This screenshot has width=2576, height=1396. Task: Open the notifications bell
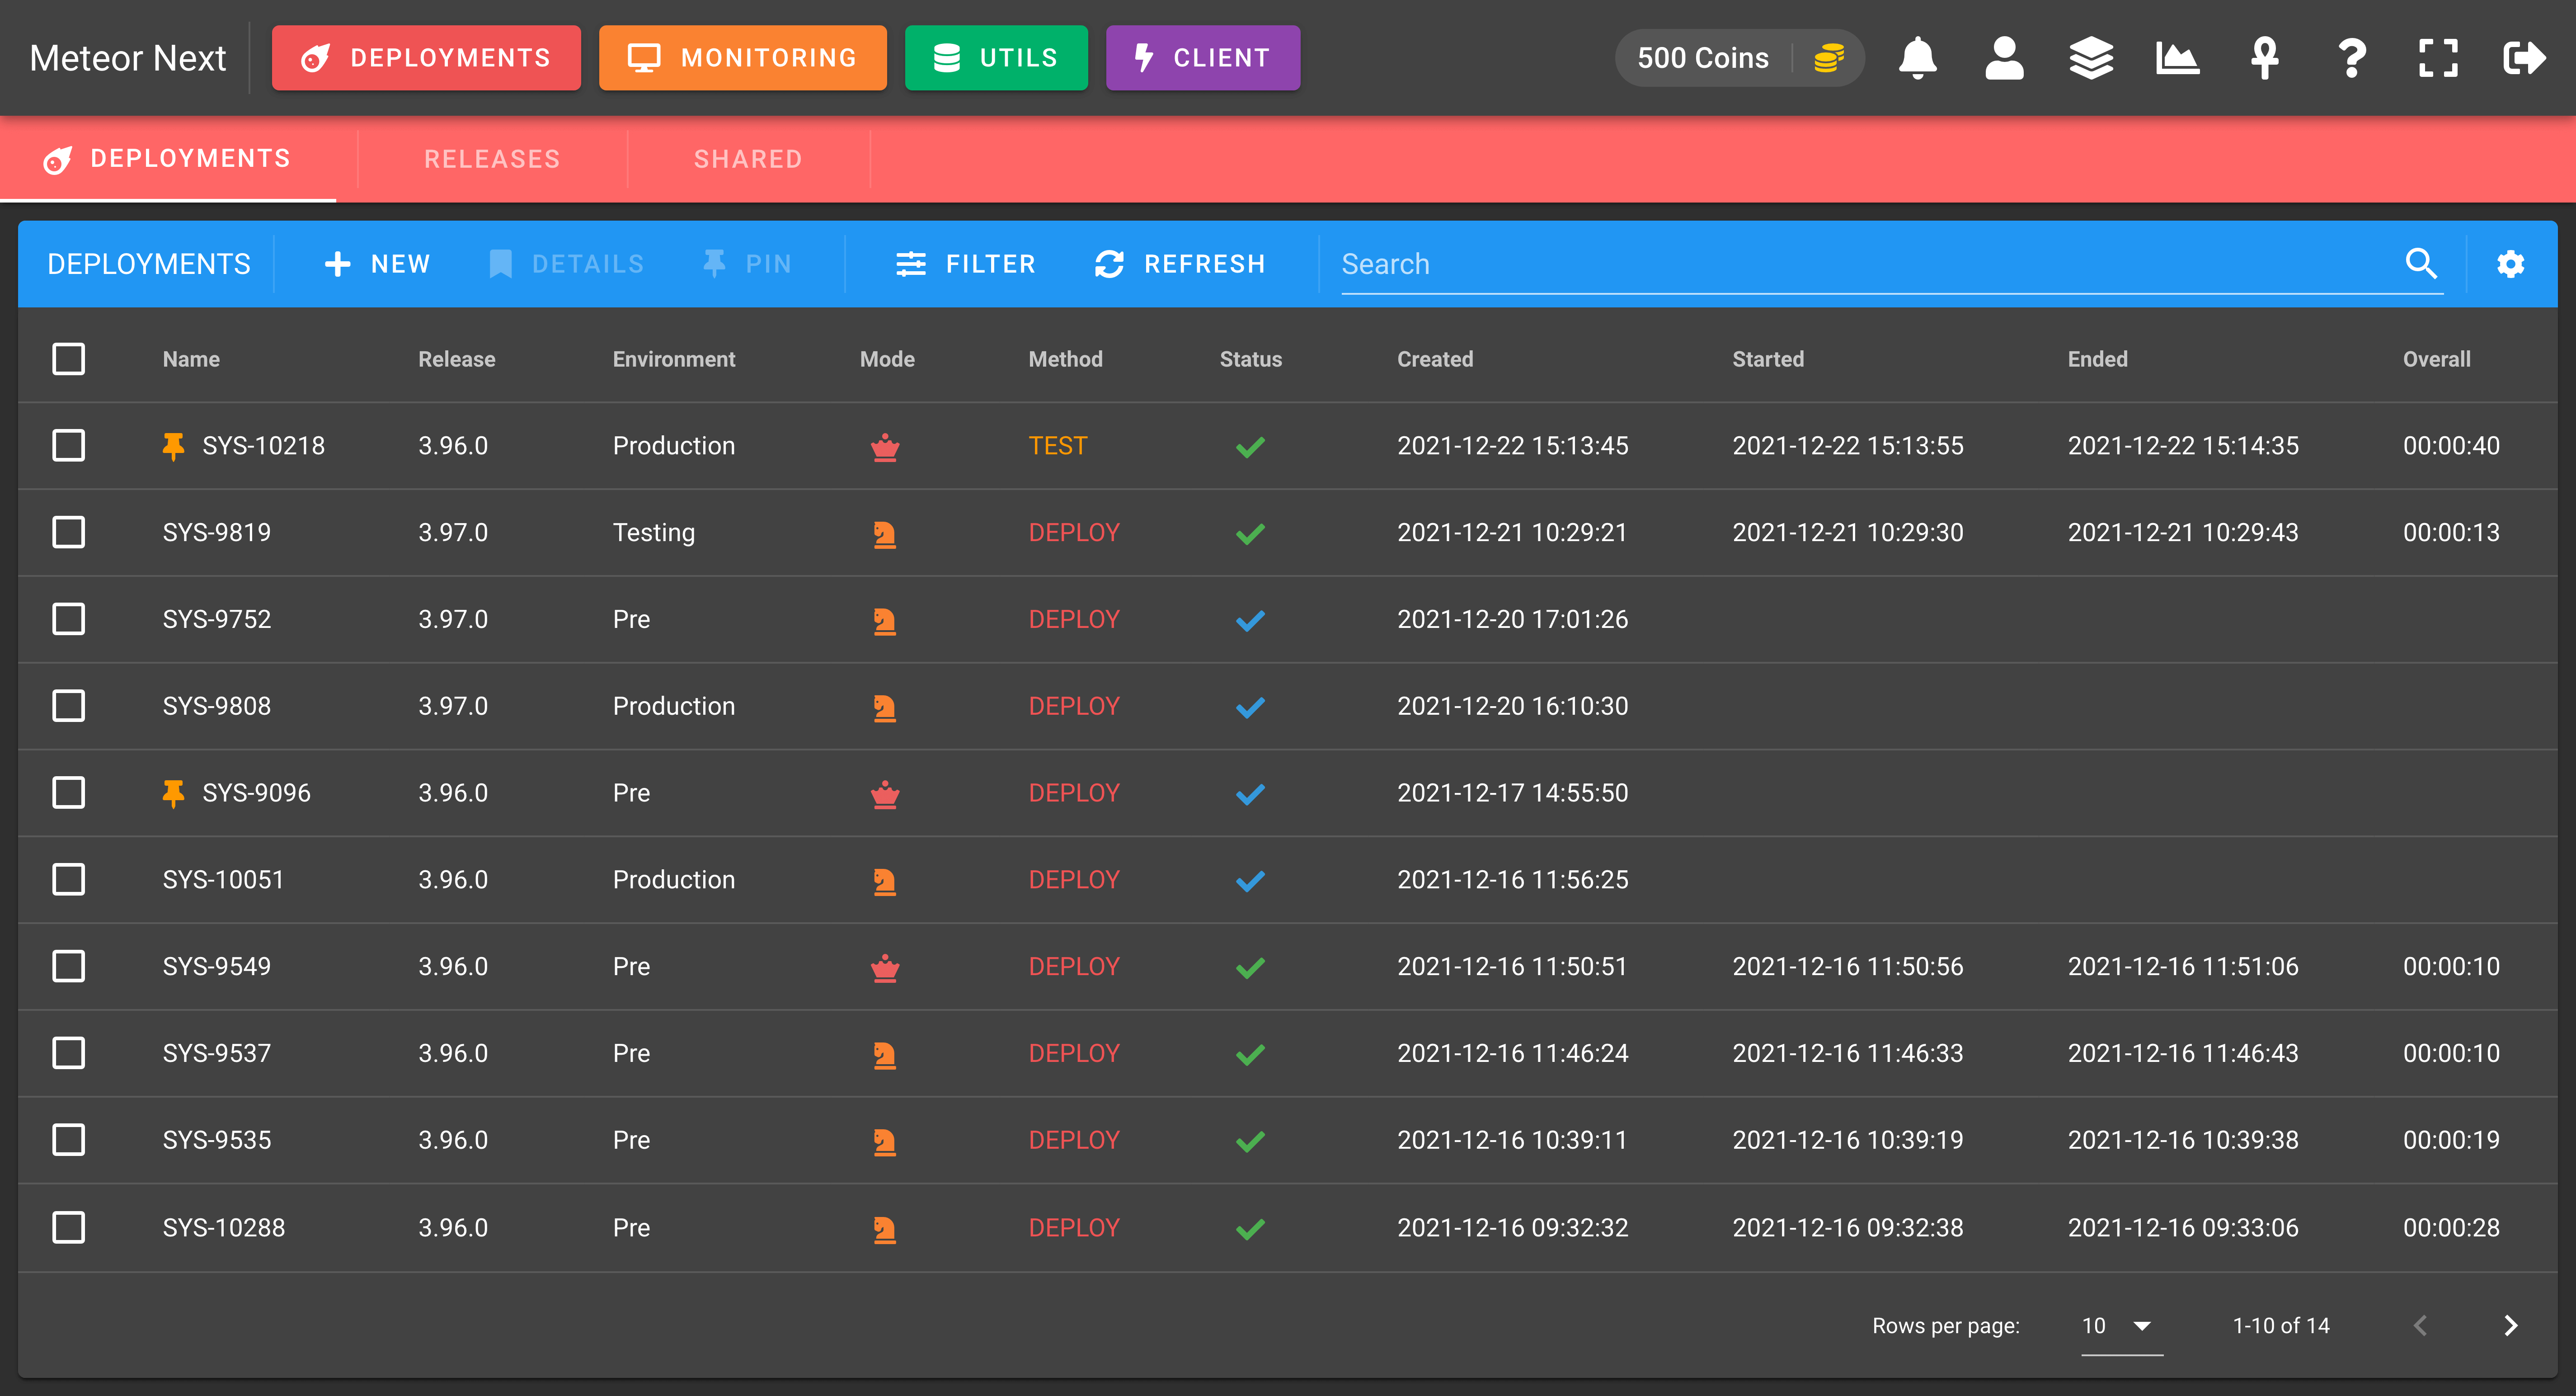point(1917,58)
